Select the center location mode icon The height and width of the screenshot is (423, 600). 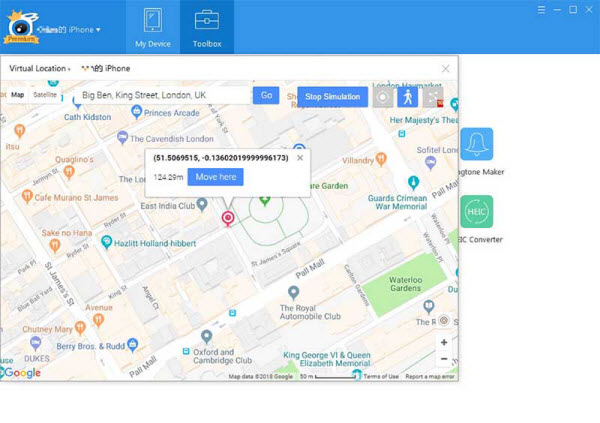tap(383, 97)
